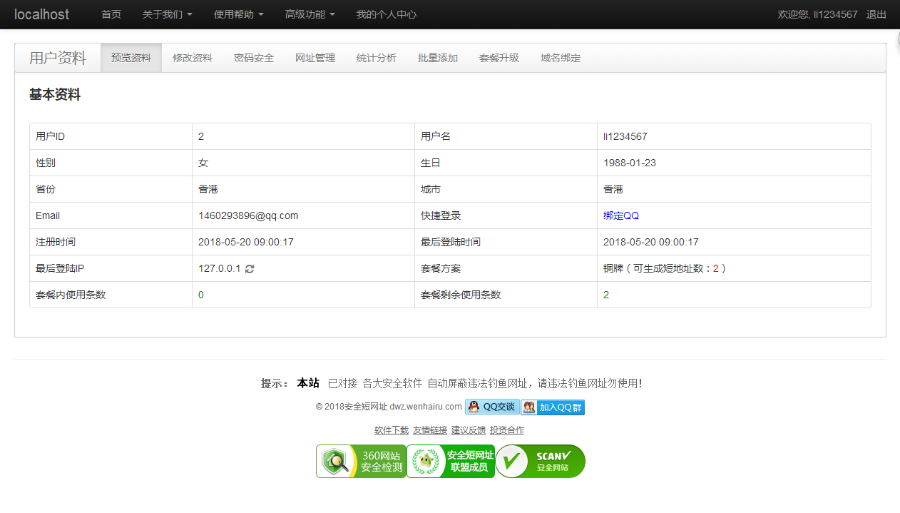The width and height of the screenshot is (900, 513).
Task: Open the 网址管理 tab
Action: (315, 58)
